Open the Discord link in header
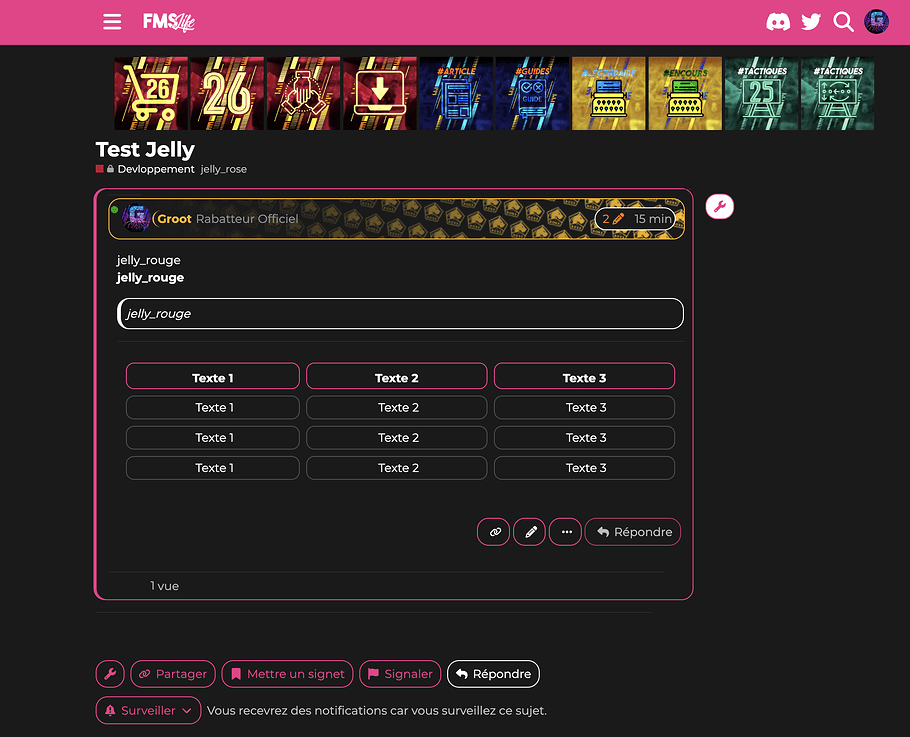 pos(778,22)
